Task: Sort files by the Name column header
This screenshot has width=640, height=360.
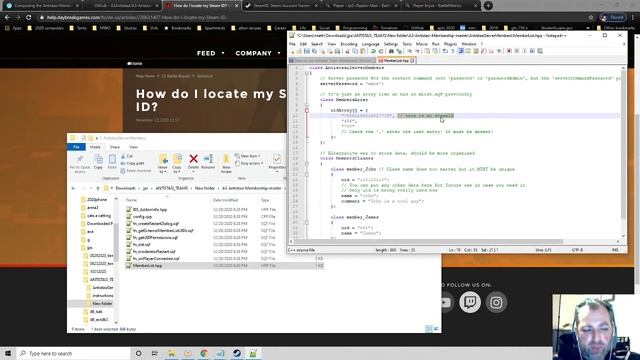Action: click(131, 200)
